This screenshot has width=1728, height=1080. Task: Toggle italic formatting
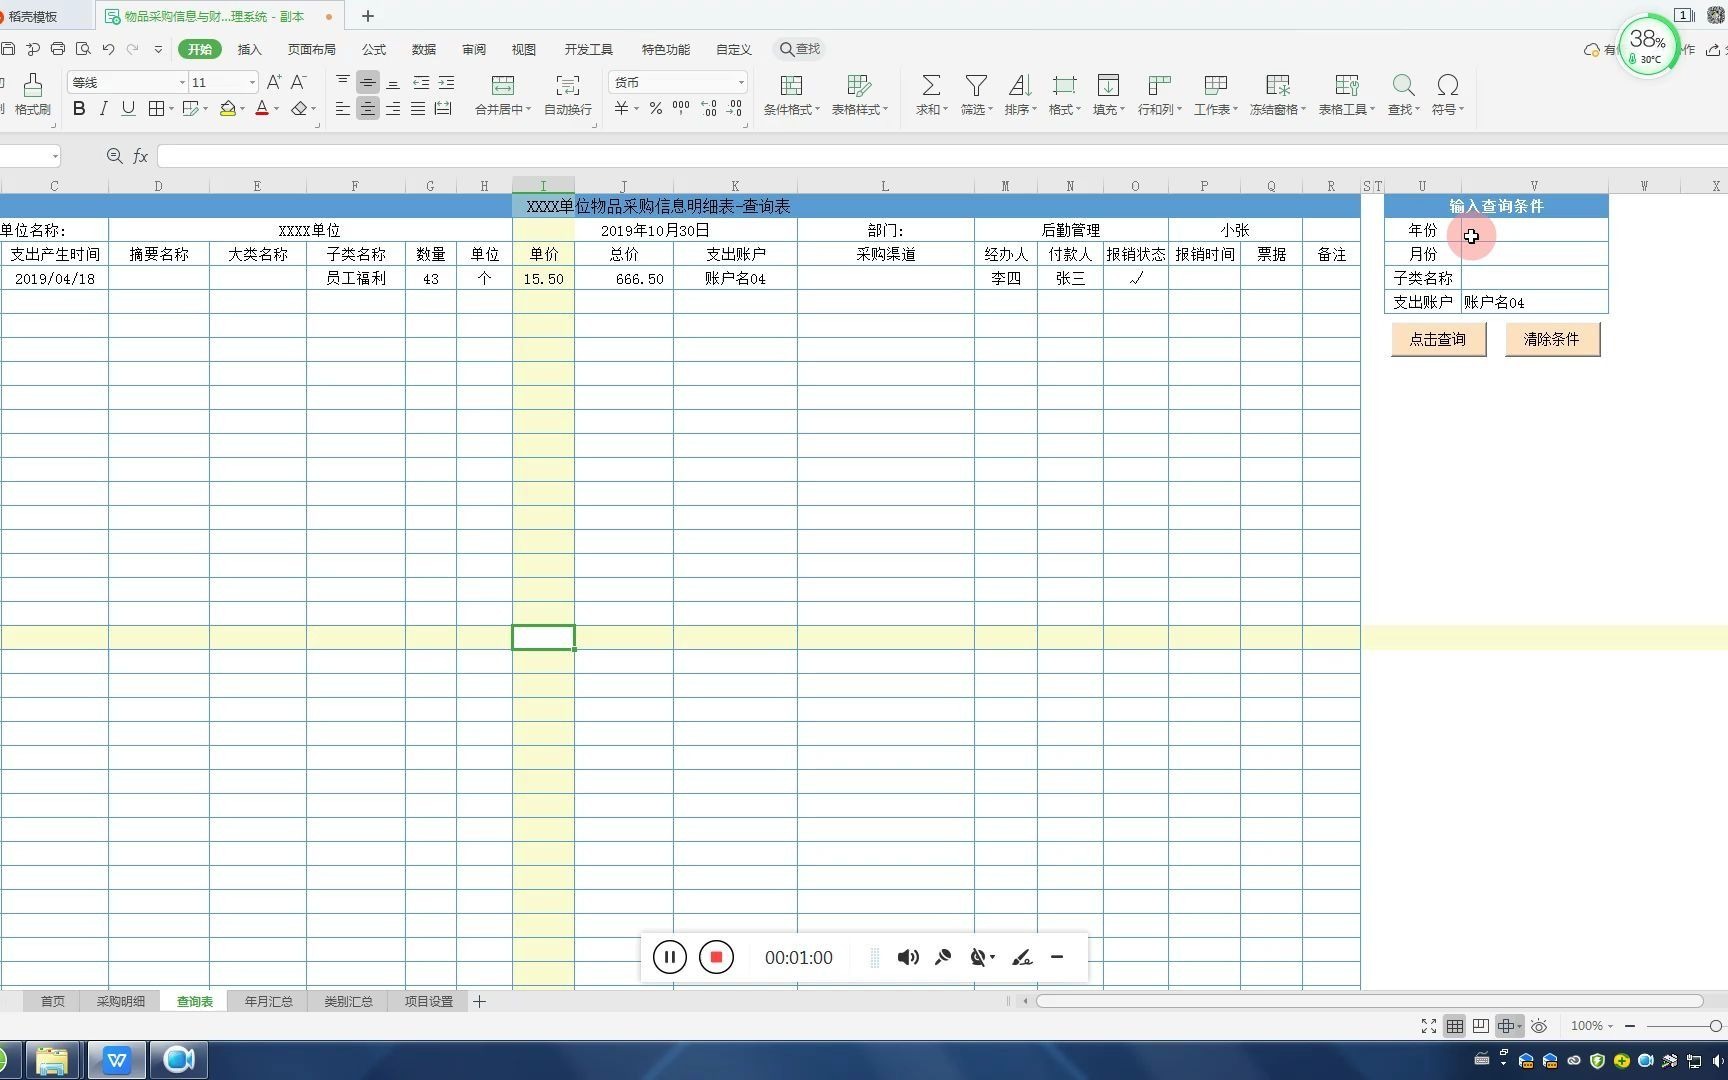click(103, 109)
